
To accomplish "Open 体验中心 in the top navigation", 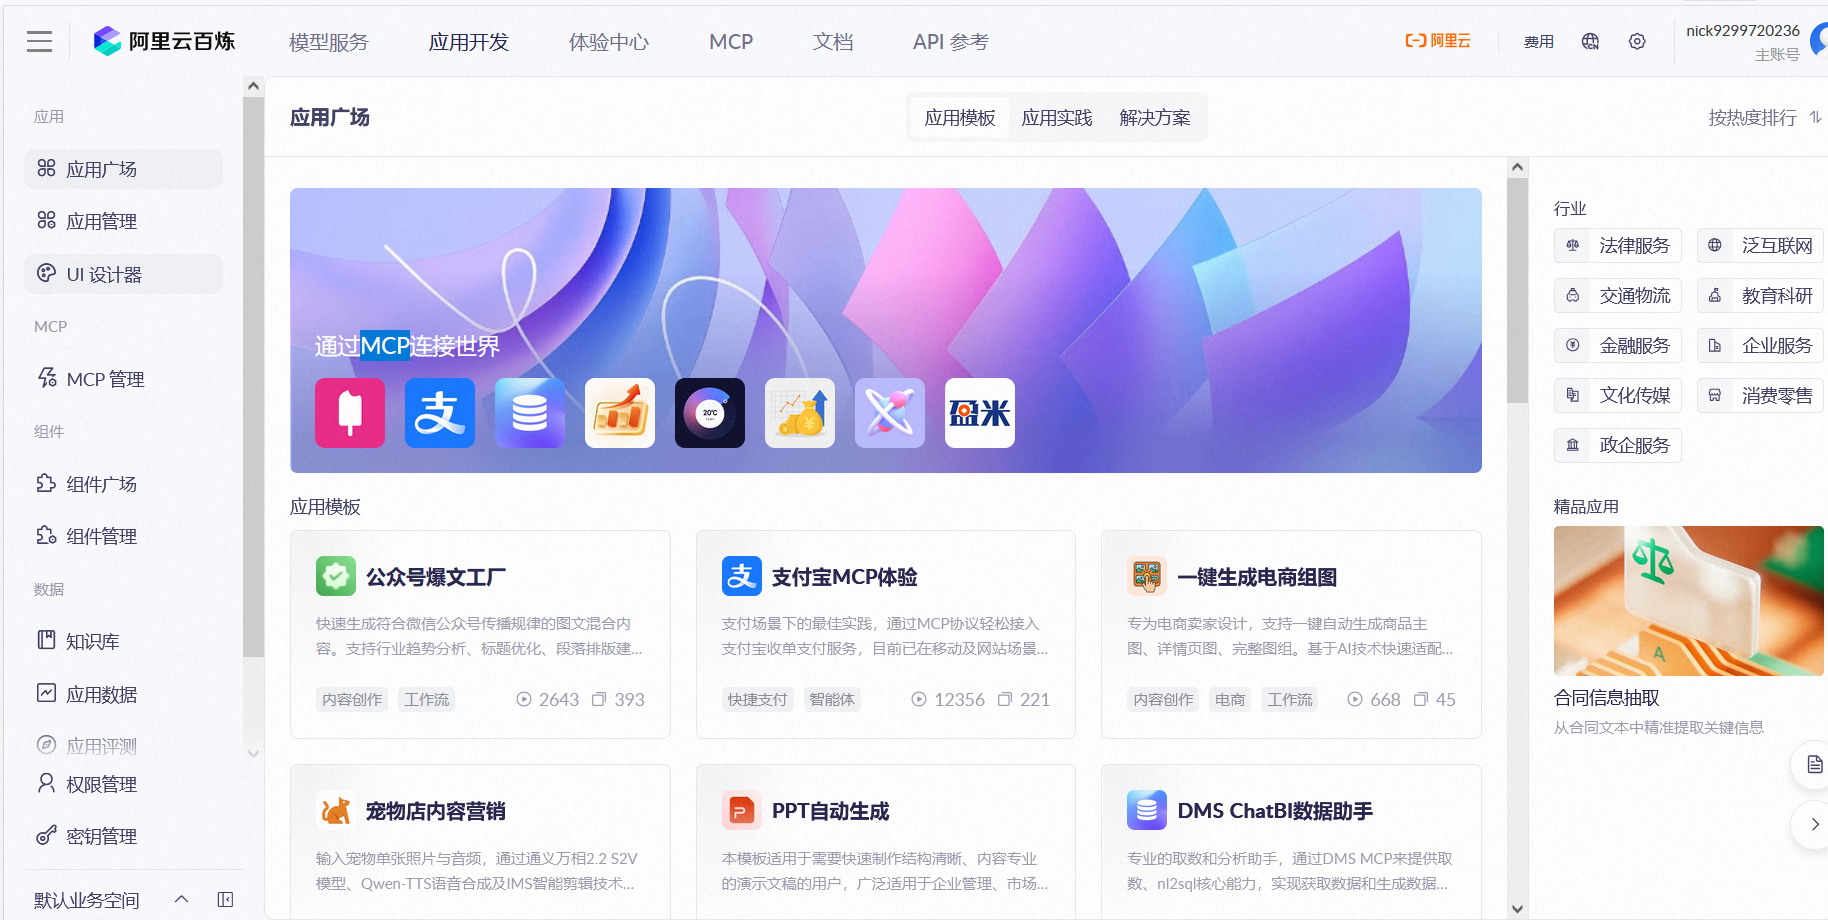I will pos(609,41).
